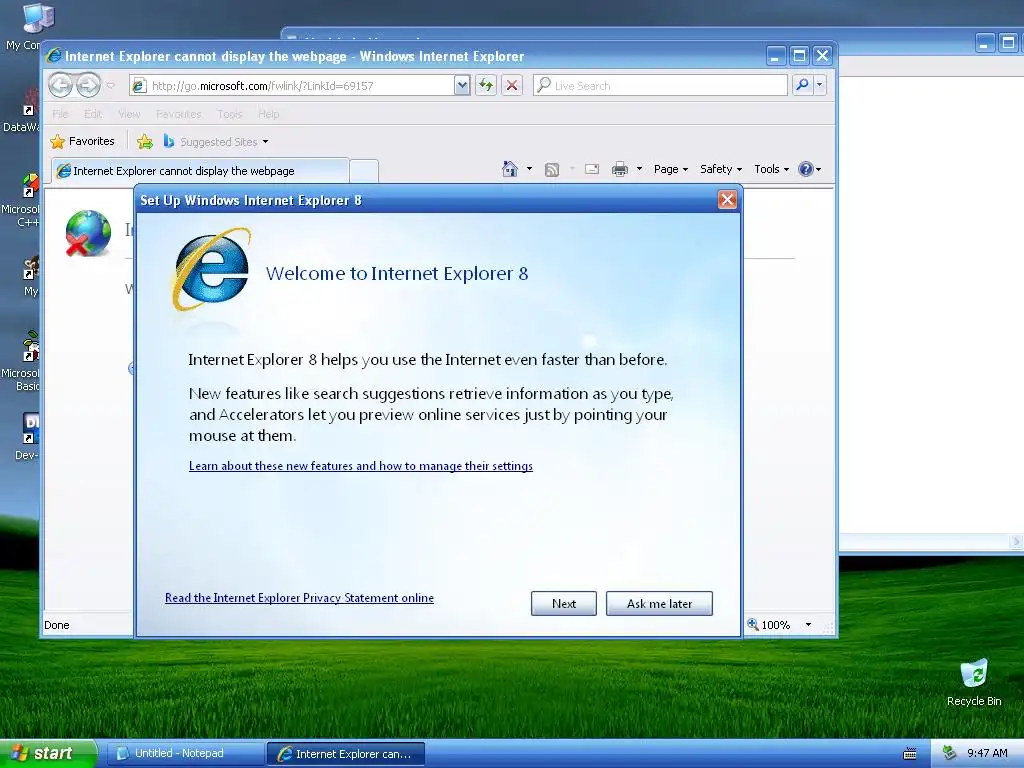Click the Ask me later button

659,603
